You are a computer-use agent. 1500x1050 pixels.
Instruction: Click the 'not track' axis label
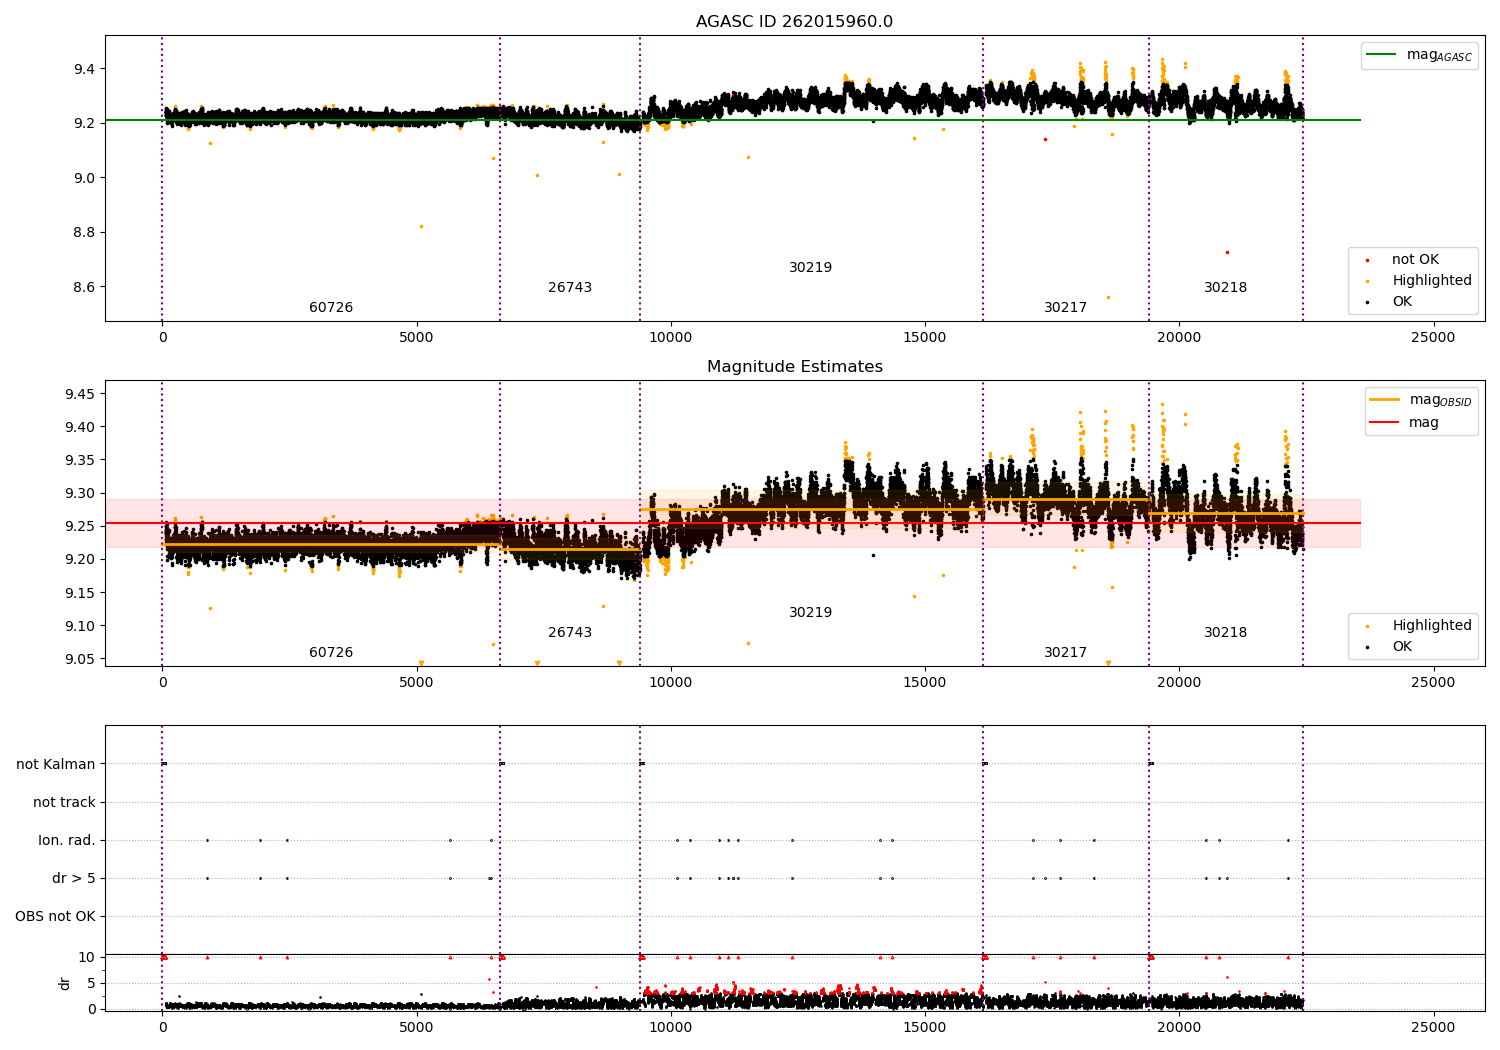point(64,803)
